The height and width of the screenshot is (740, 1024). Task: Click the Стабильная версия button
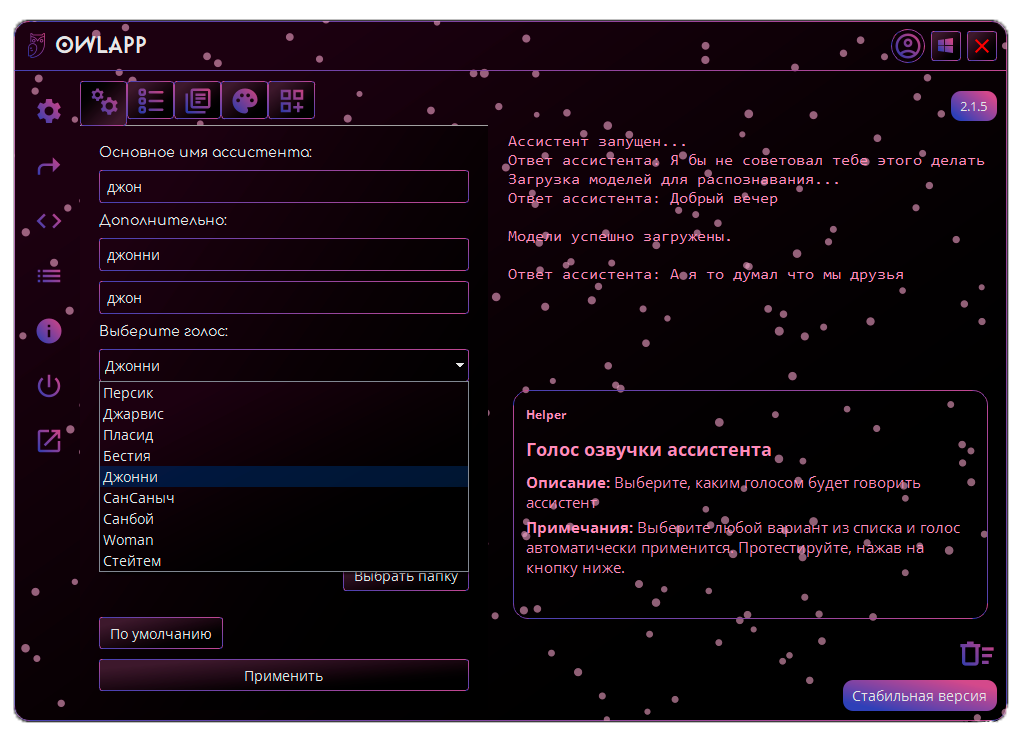pyautogui.click(x=919, y=695)
